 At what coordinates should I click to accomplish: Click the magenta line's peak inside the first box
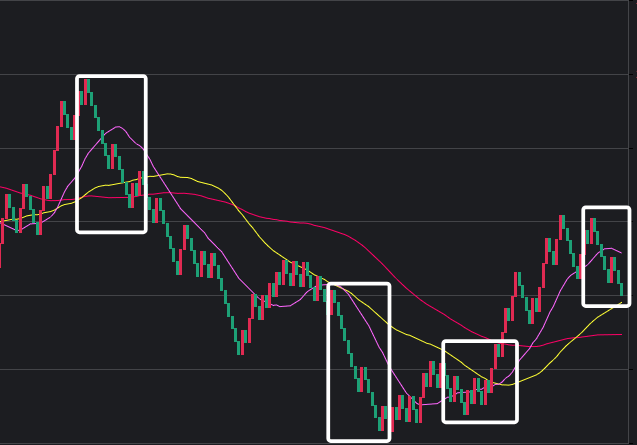click(x=120, y=127)
